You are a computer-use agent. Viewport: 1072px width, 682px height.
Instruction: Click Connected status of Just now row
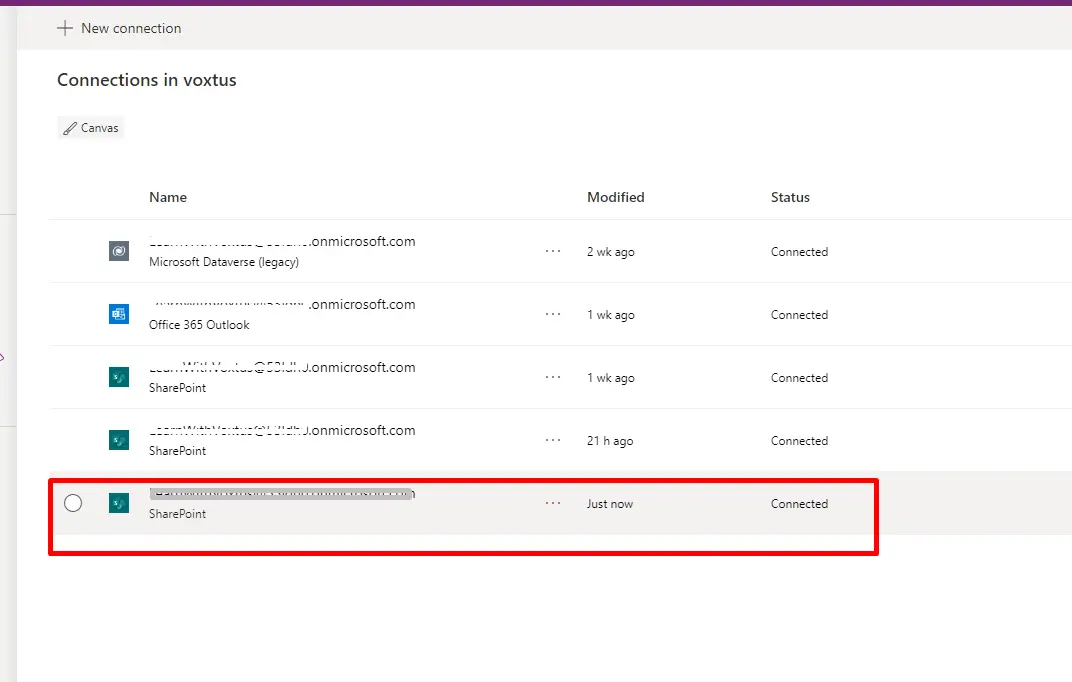(x=799, y=504)
